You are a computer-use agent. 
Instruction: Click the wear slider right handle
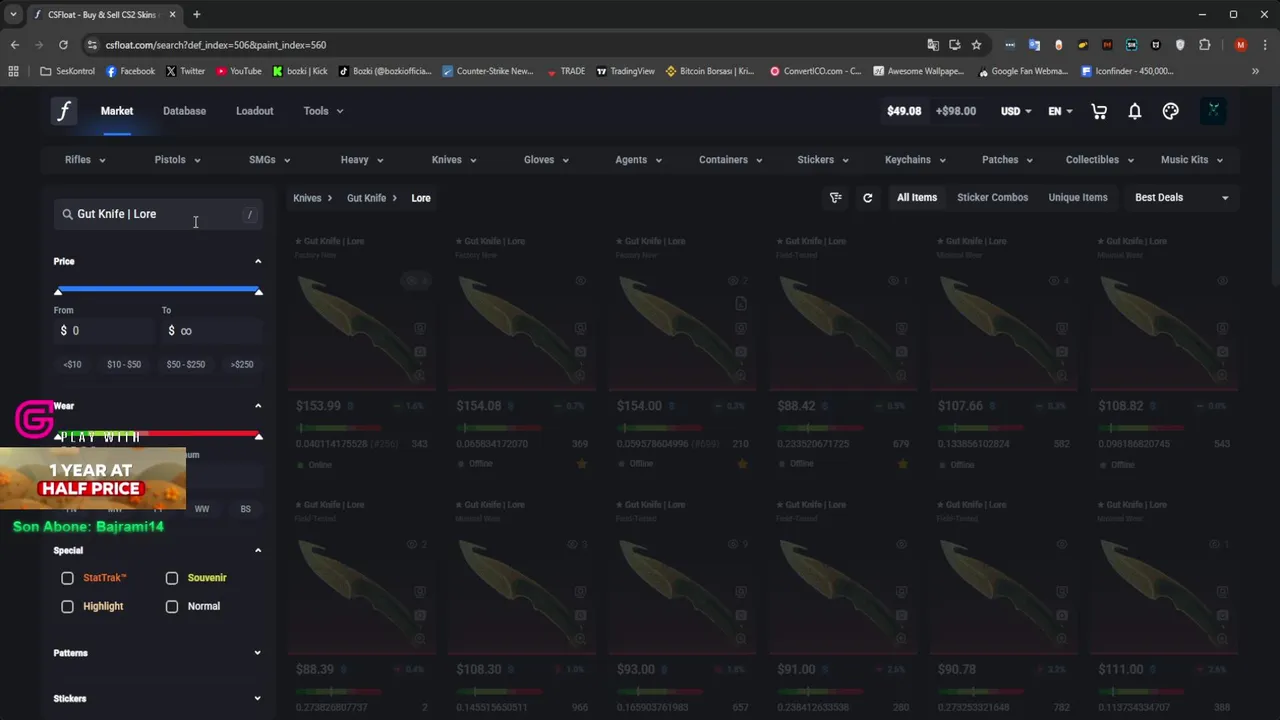(x=258, y=436)
